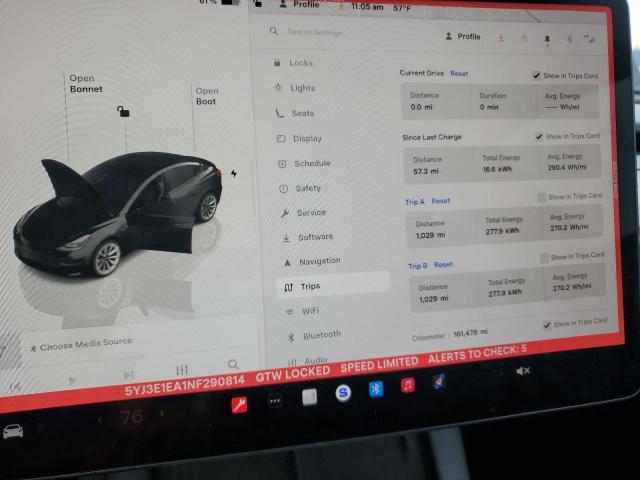Tap the charge port lightning icon

pyautogui.click(x=233, y=173)
